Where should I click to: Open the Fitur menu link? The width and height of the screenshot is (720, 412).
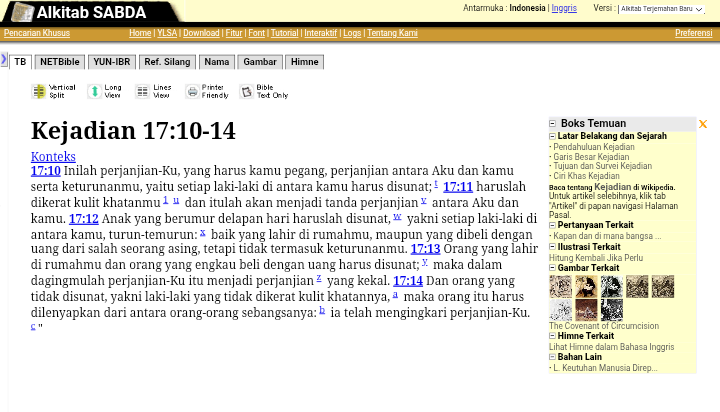[234, 33]
